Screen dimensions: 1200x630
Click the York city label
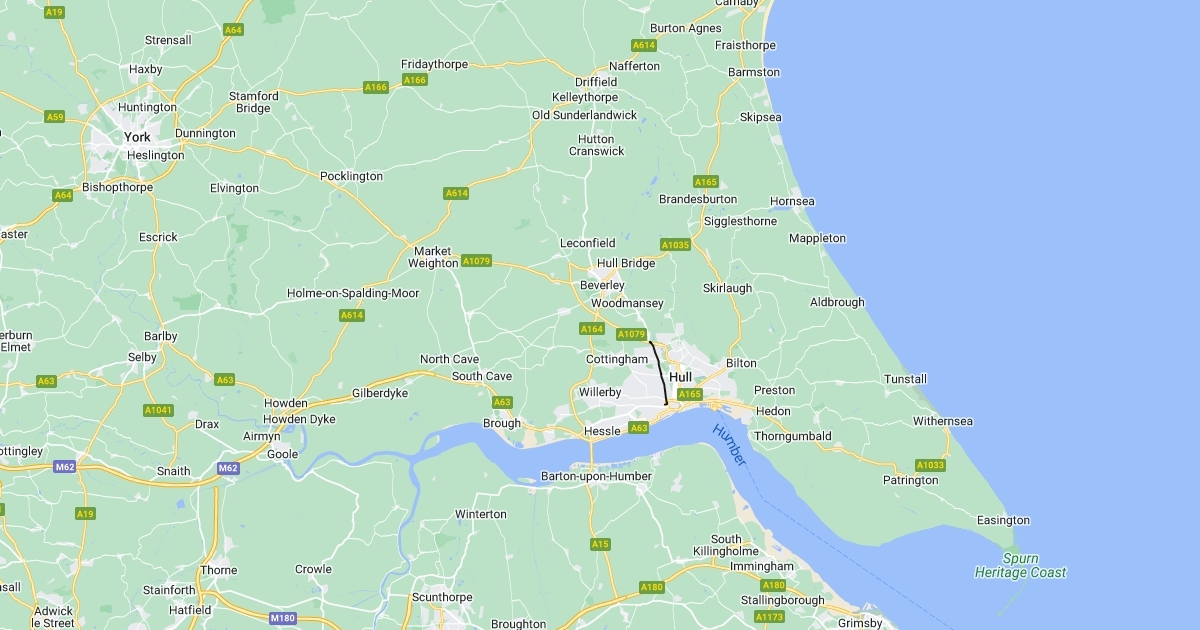[137, 137]
